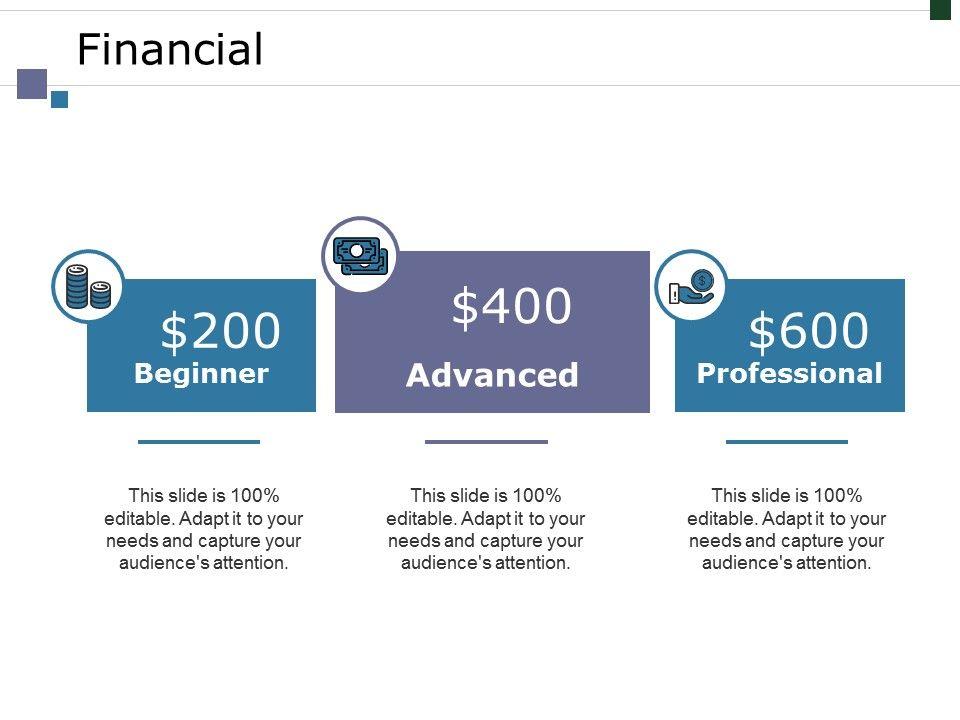Select the blue line below Beginner box

(199, 441)
